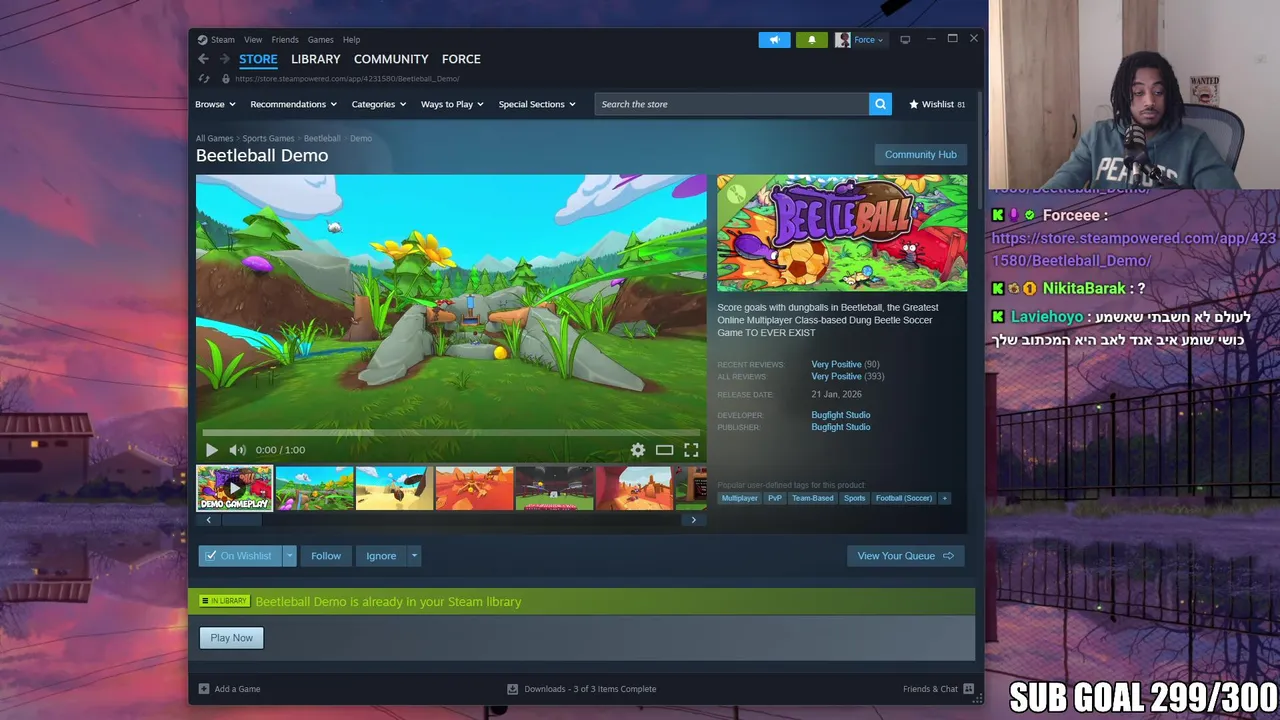
Task: Click the Multiplayer tag
Action: pyautogui.click(x=740, y=498)
